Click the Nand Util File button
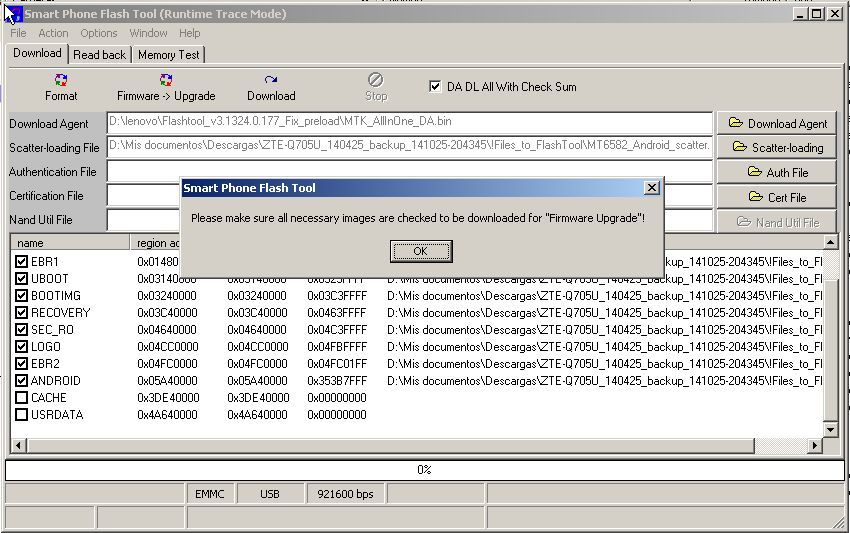 tap(777, 222)
